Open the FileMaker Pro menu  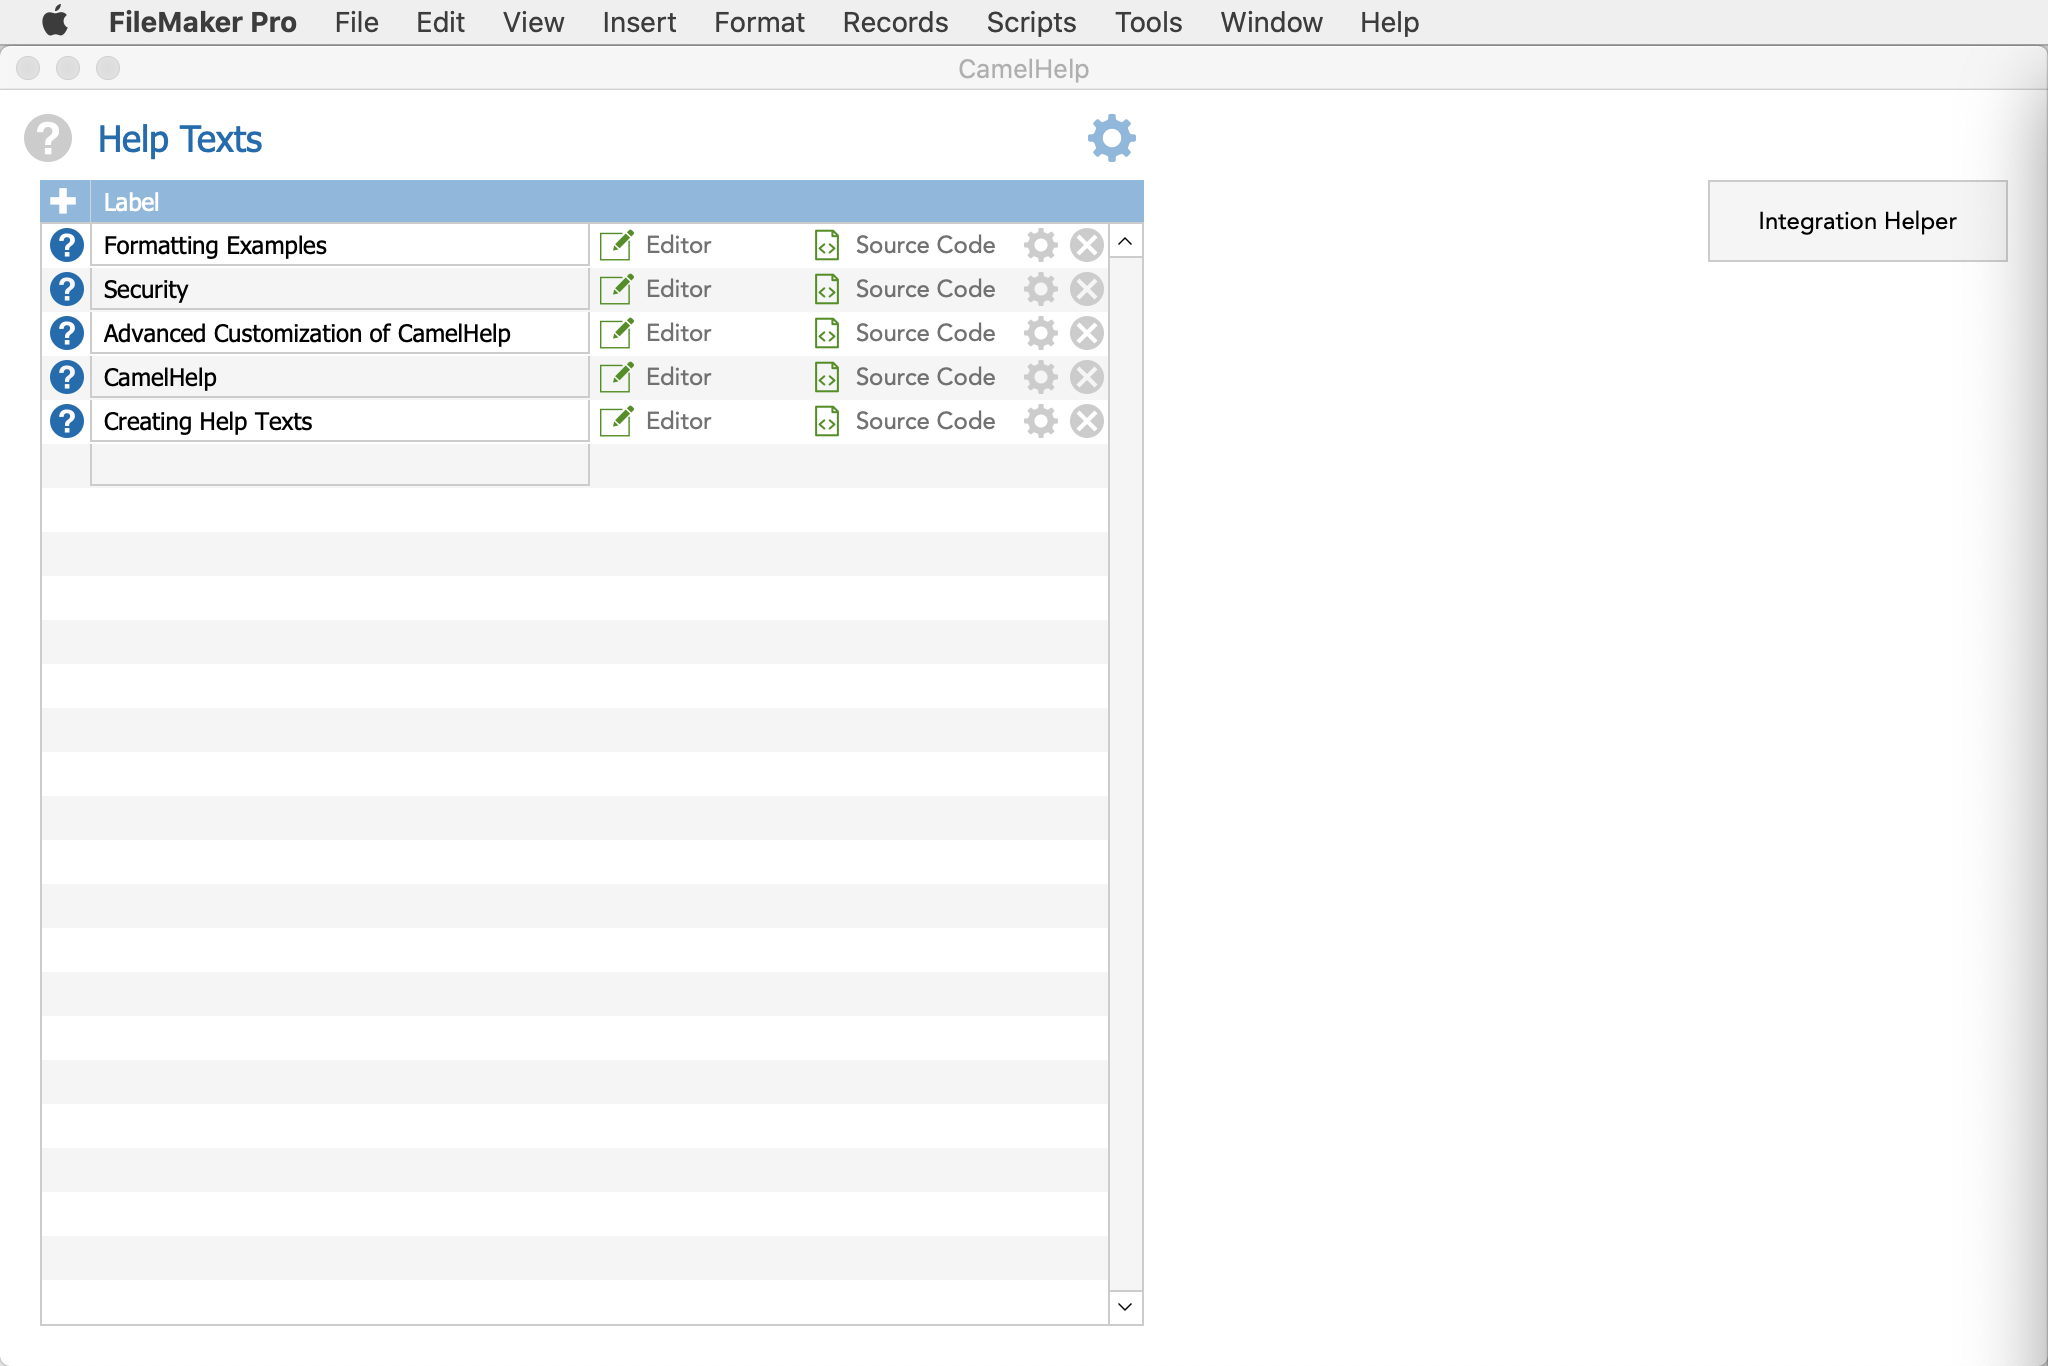[x=203, y=22]
